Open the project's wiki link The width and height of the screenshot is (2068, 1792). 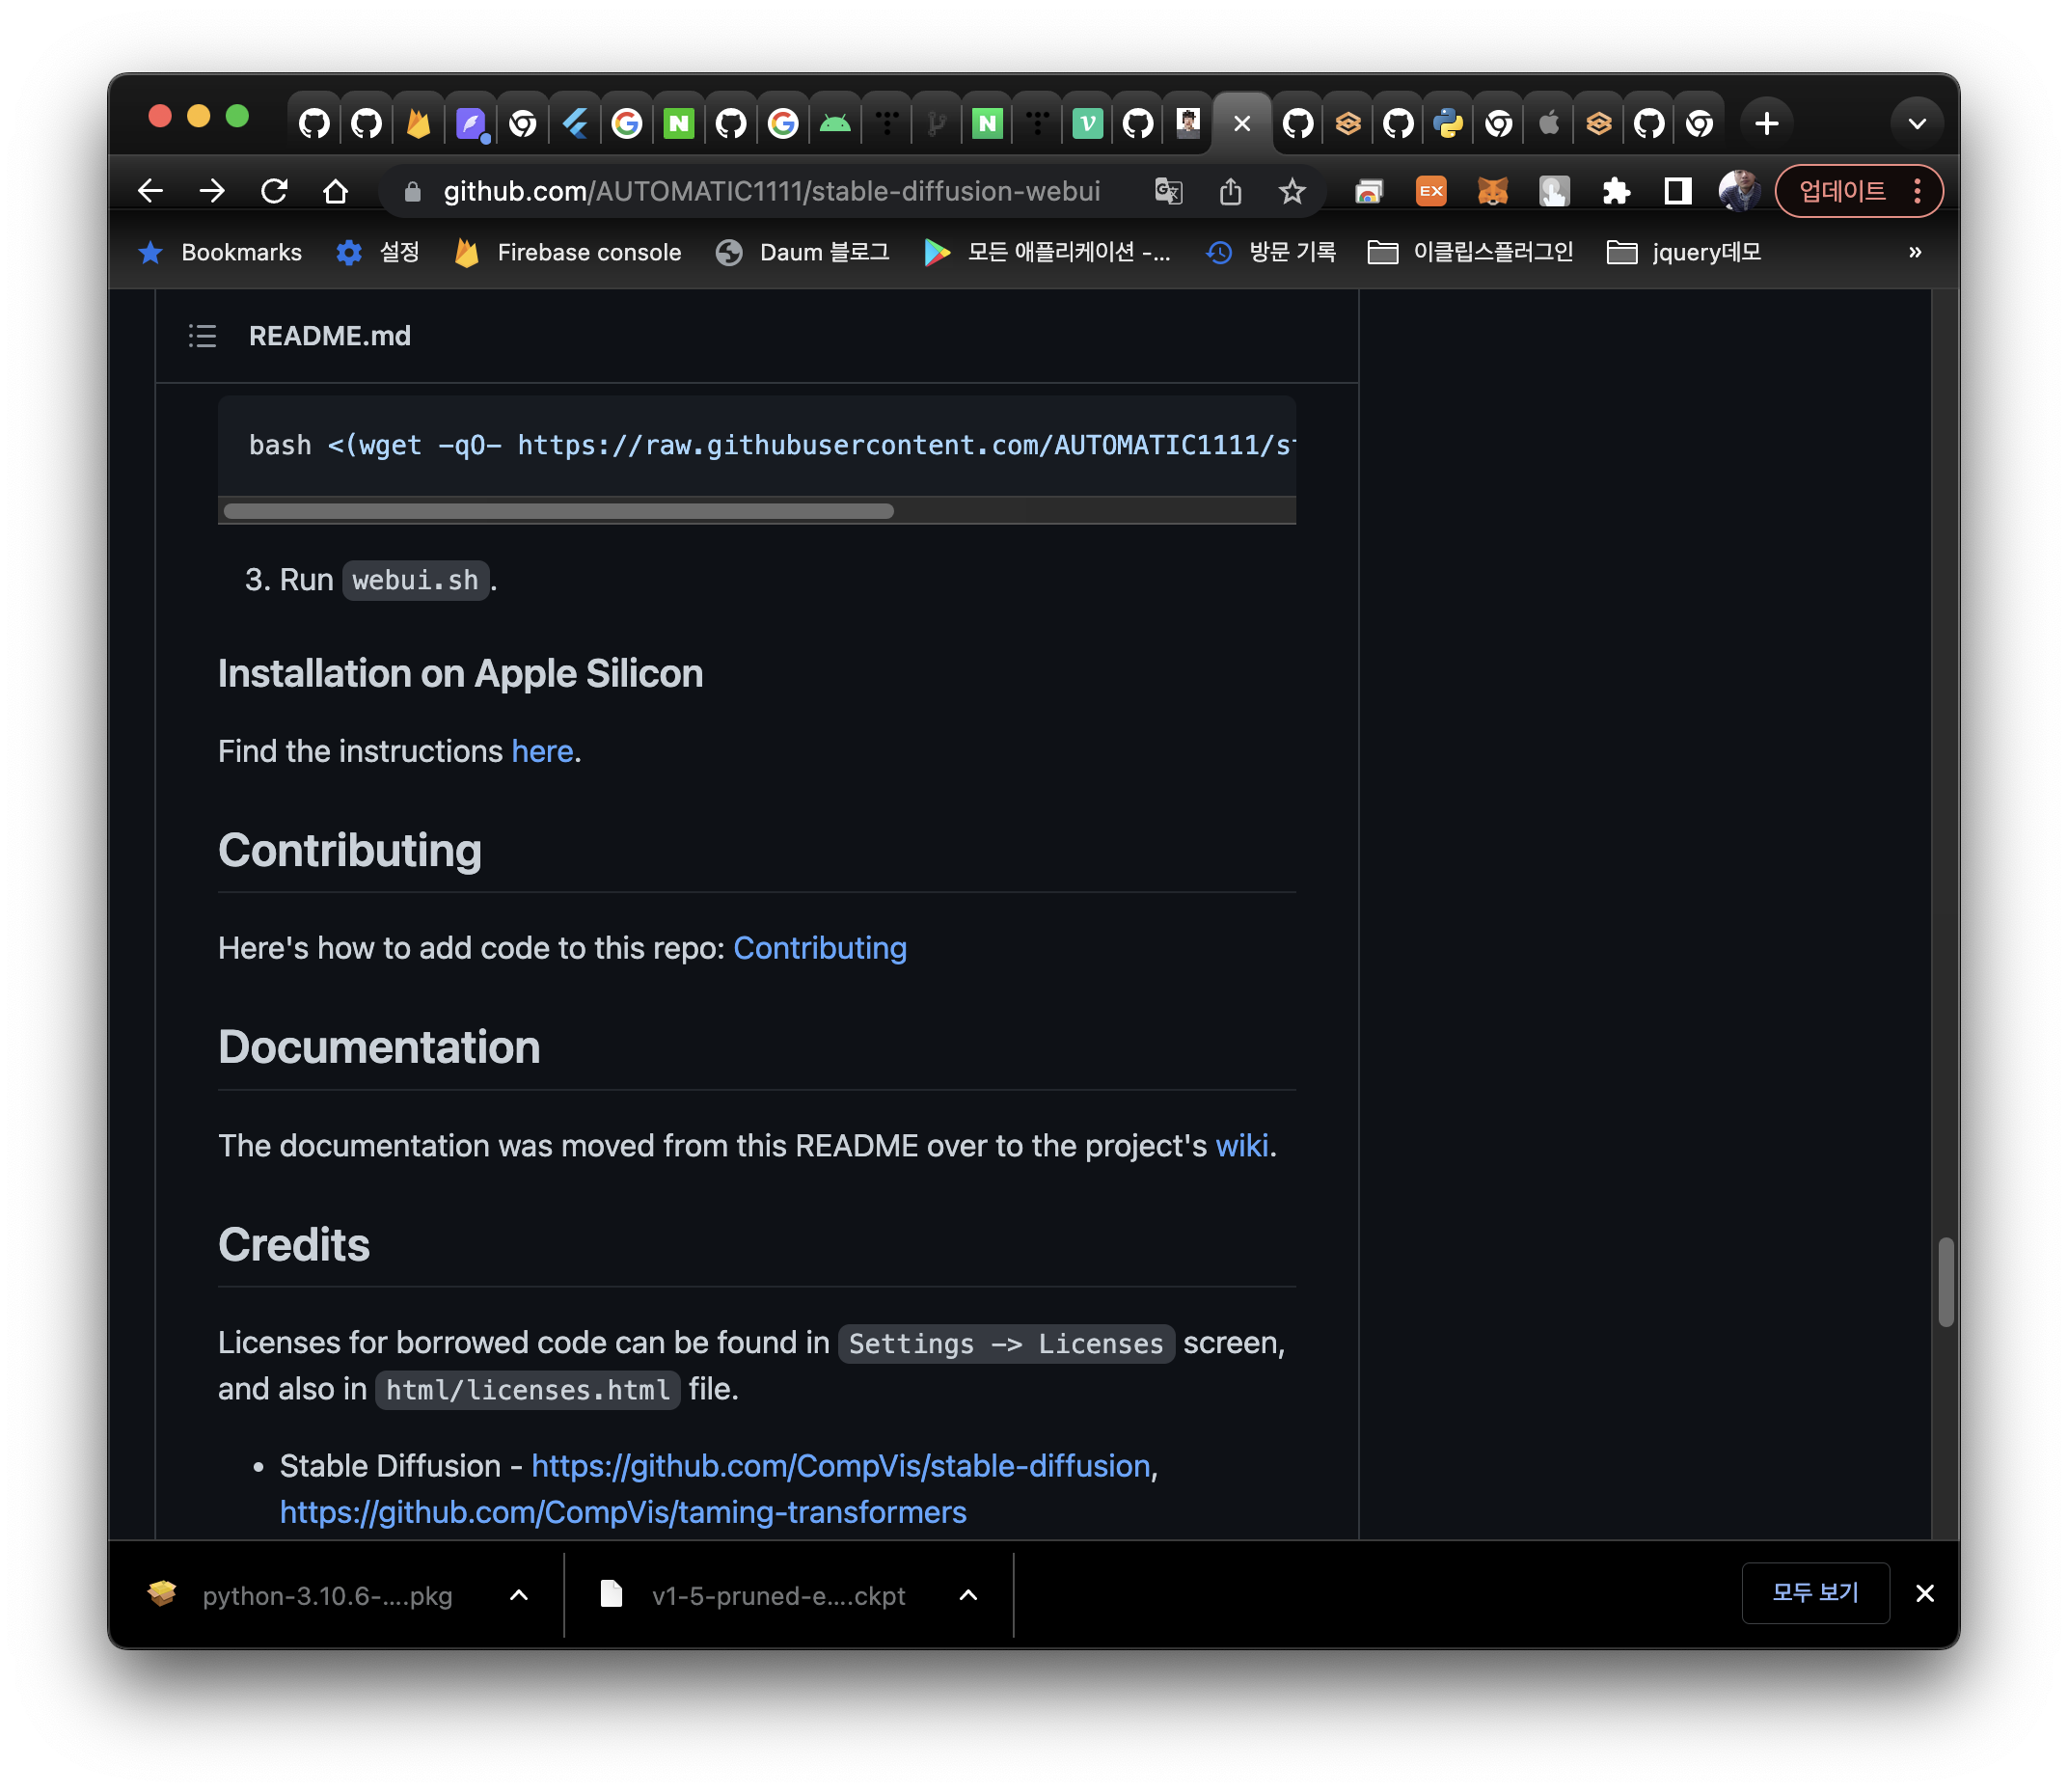point(1241,1145)
